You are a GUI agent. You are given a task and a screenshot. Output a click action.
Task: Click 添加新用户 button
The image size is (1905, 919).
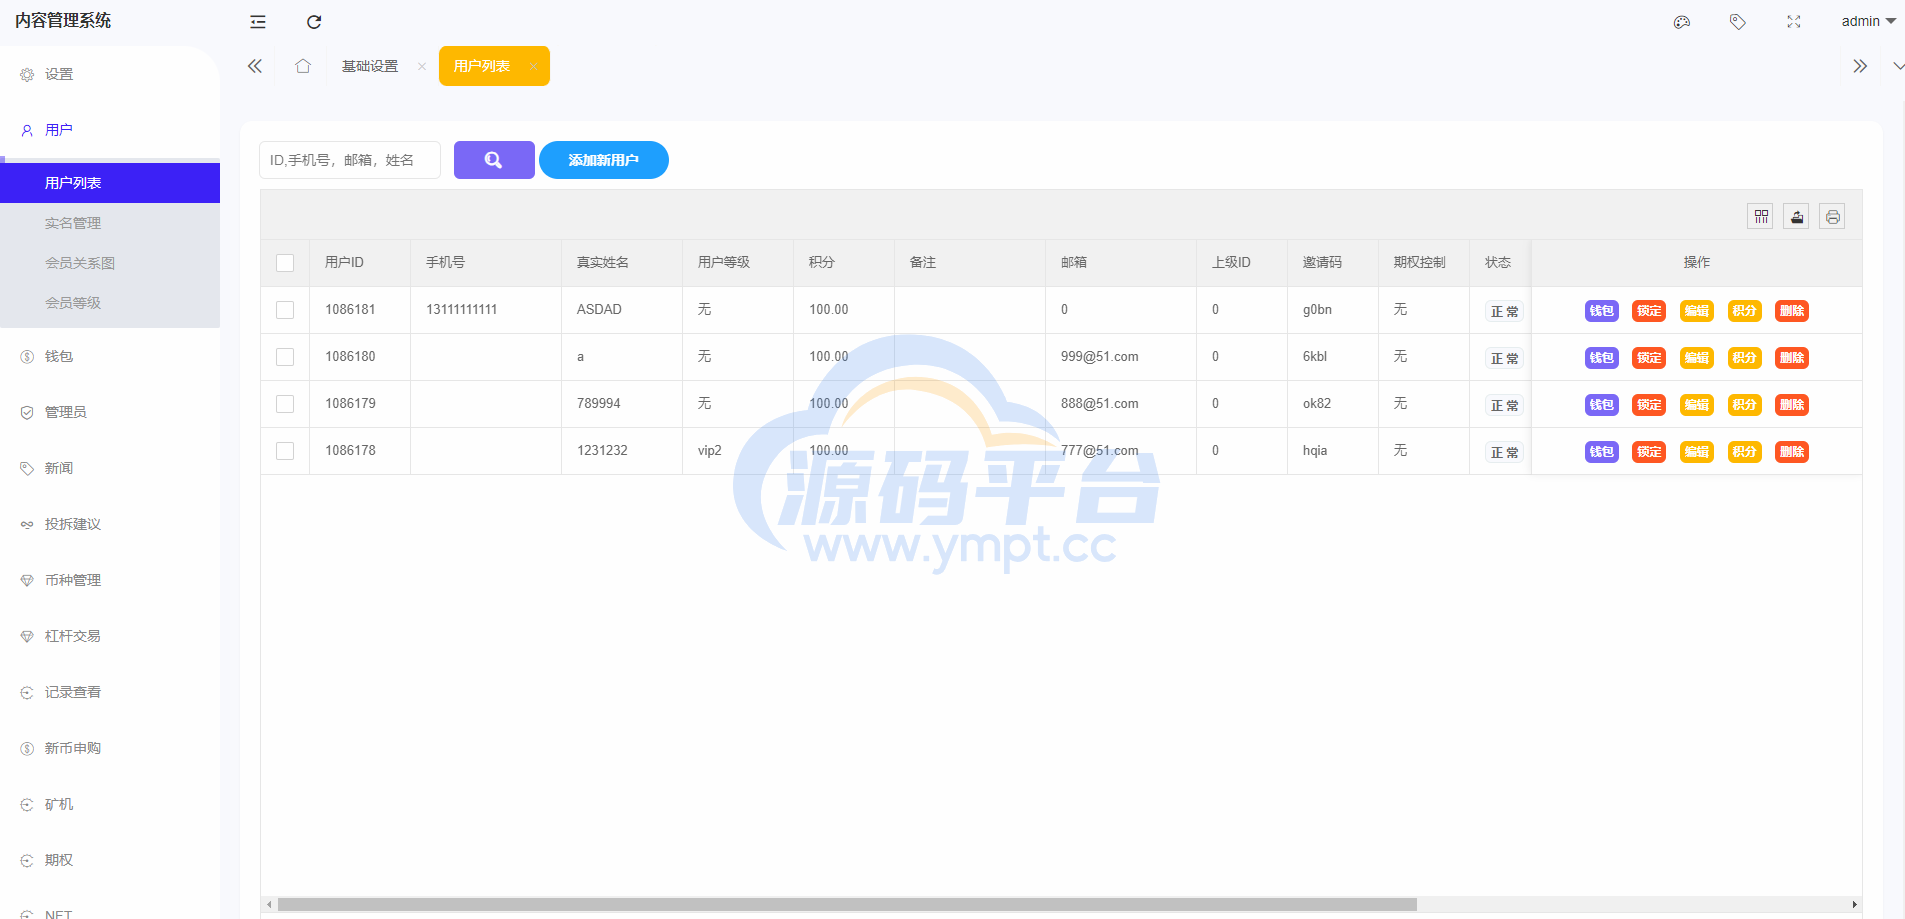[x=604, y=160]
